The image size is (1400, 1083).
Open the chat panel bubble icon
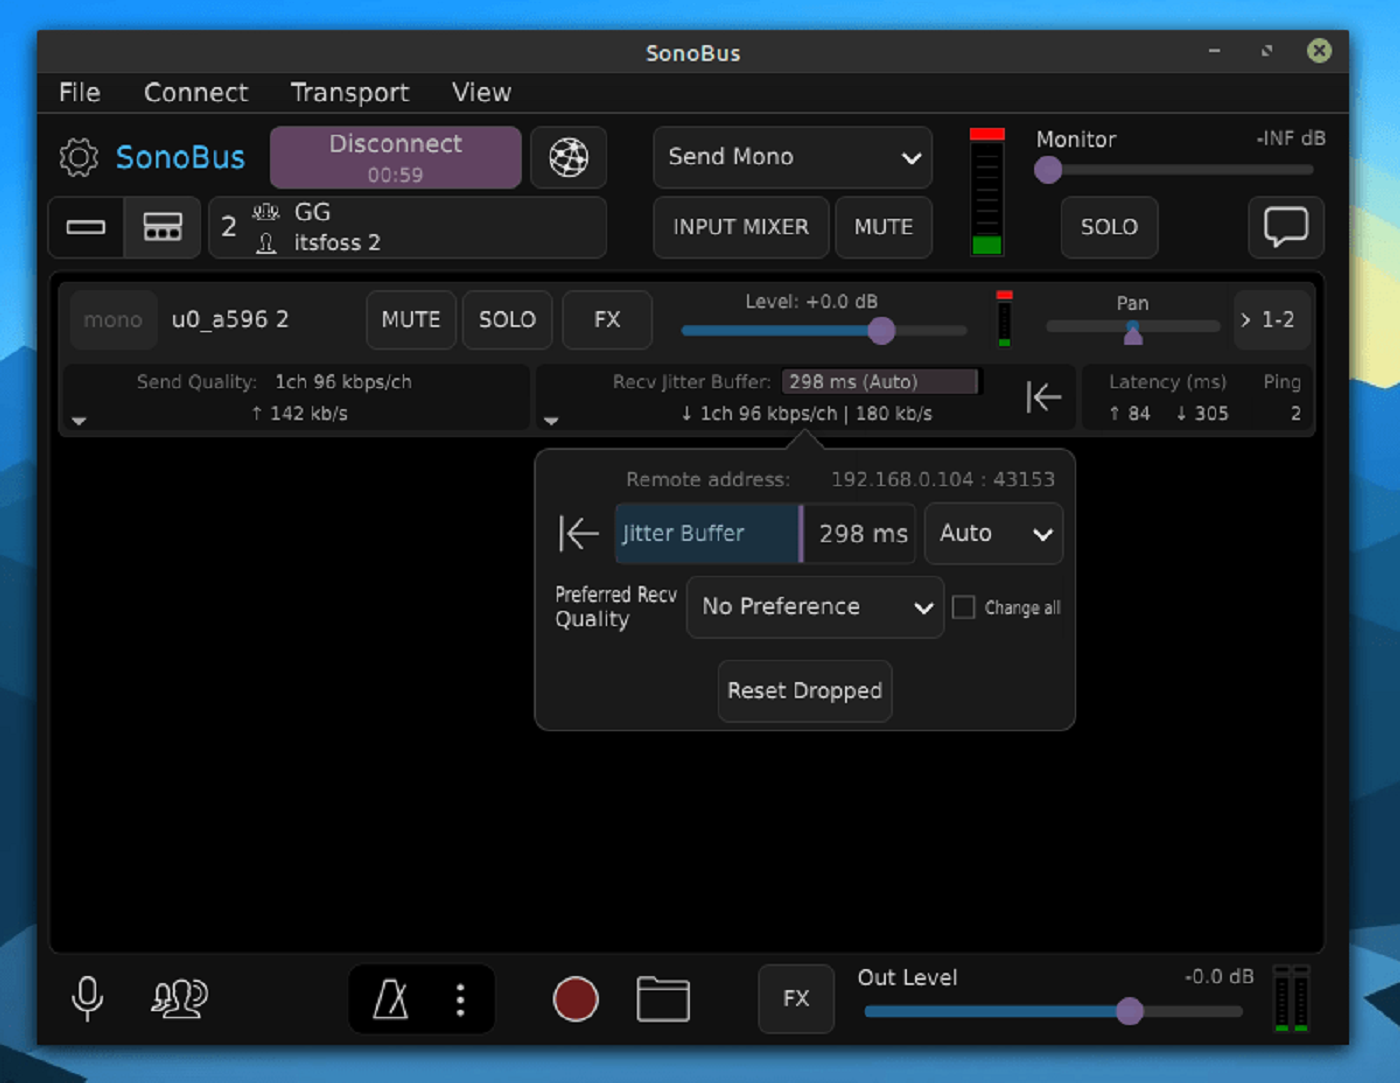[x=1285, y=227]
